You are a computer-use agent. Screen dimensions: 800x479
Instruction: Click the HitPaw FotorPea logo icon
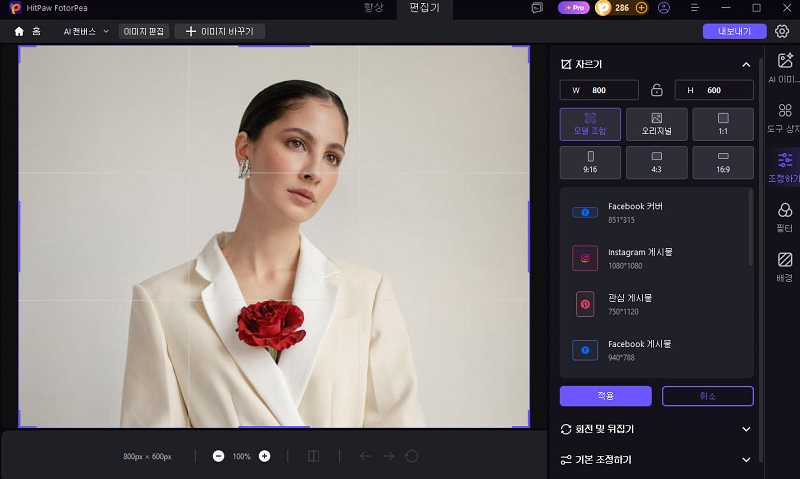[x=15, y=8]
